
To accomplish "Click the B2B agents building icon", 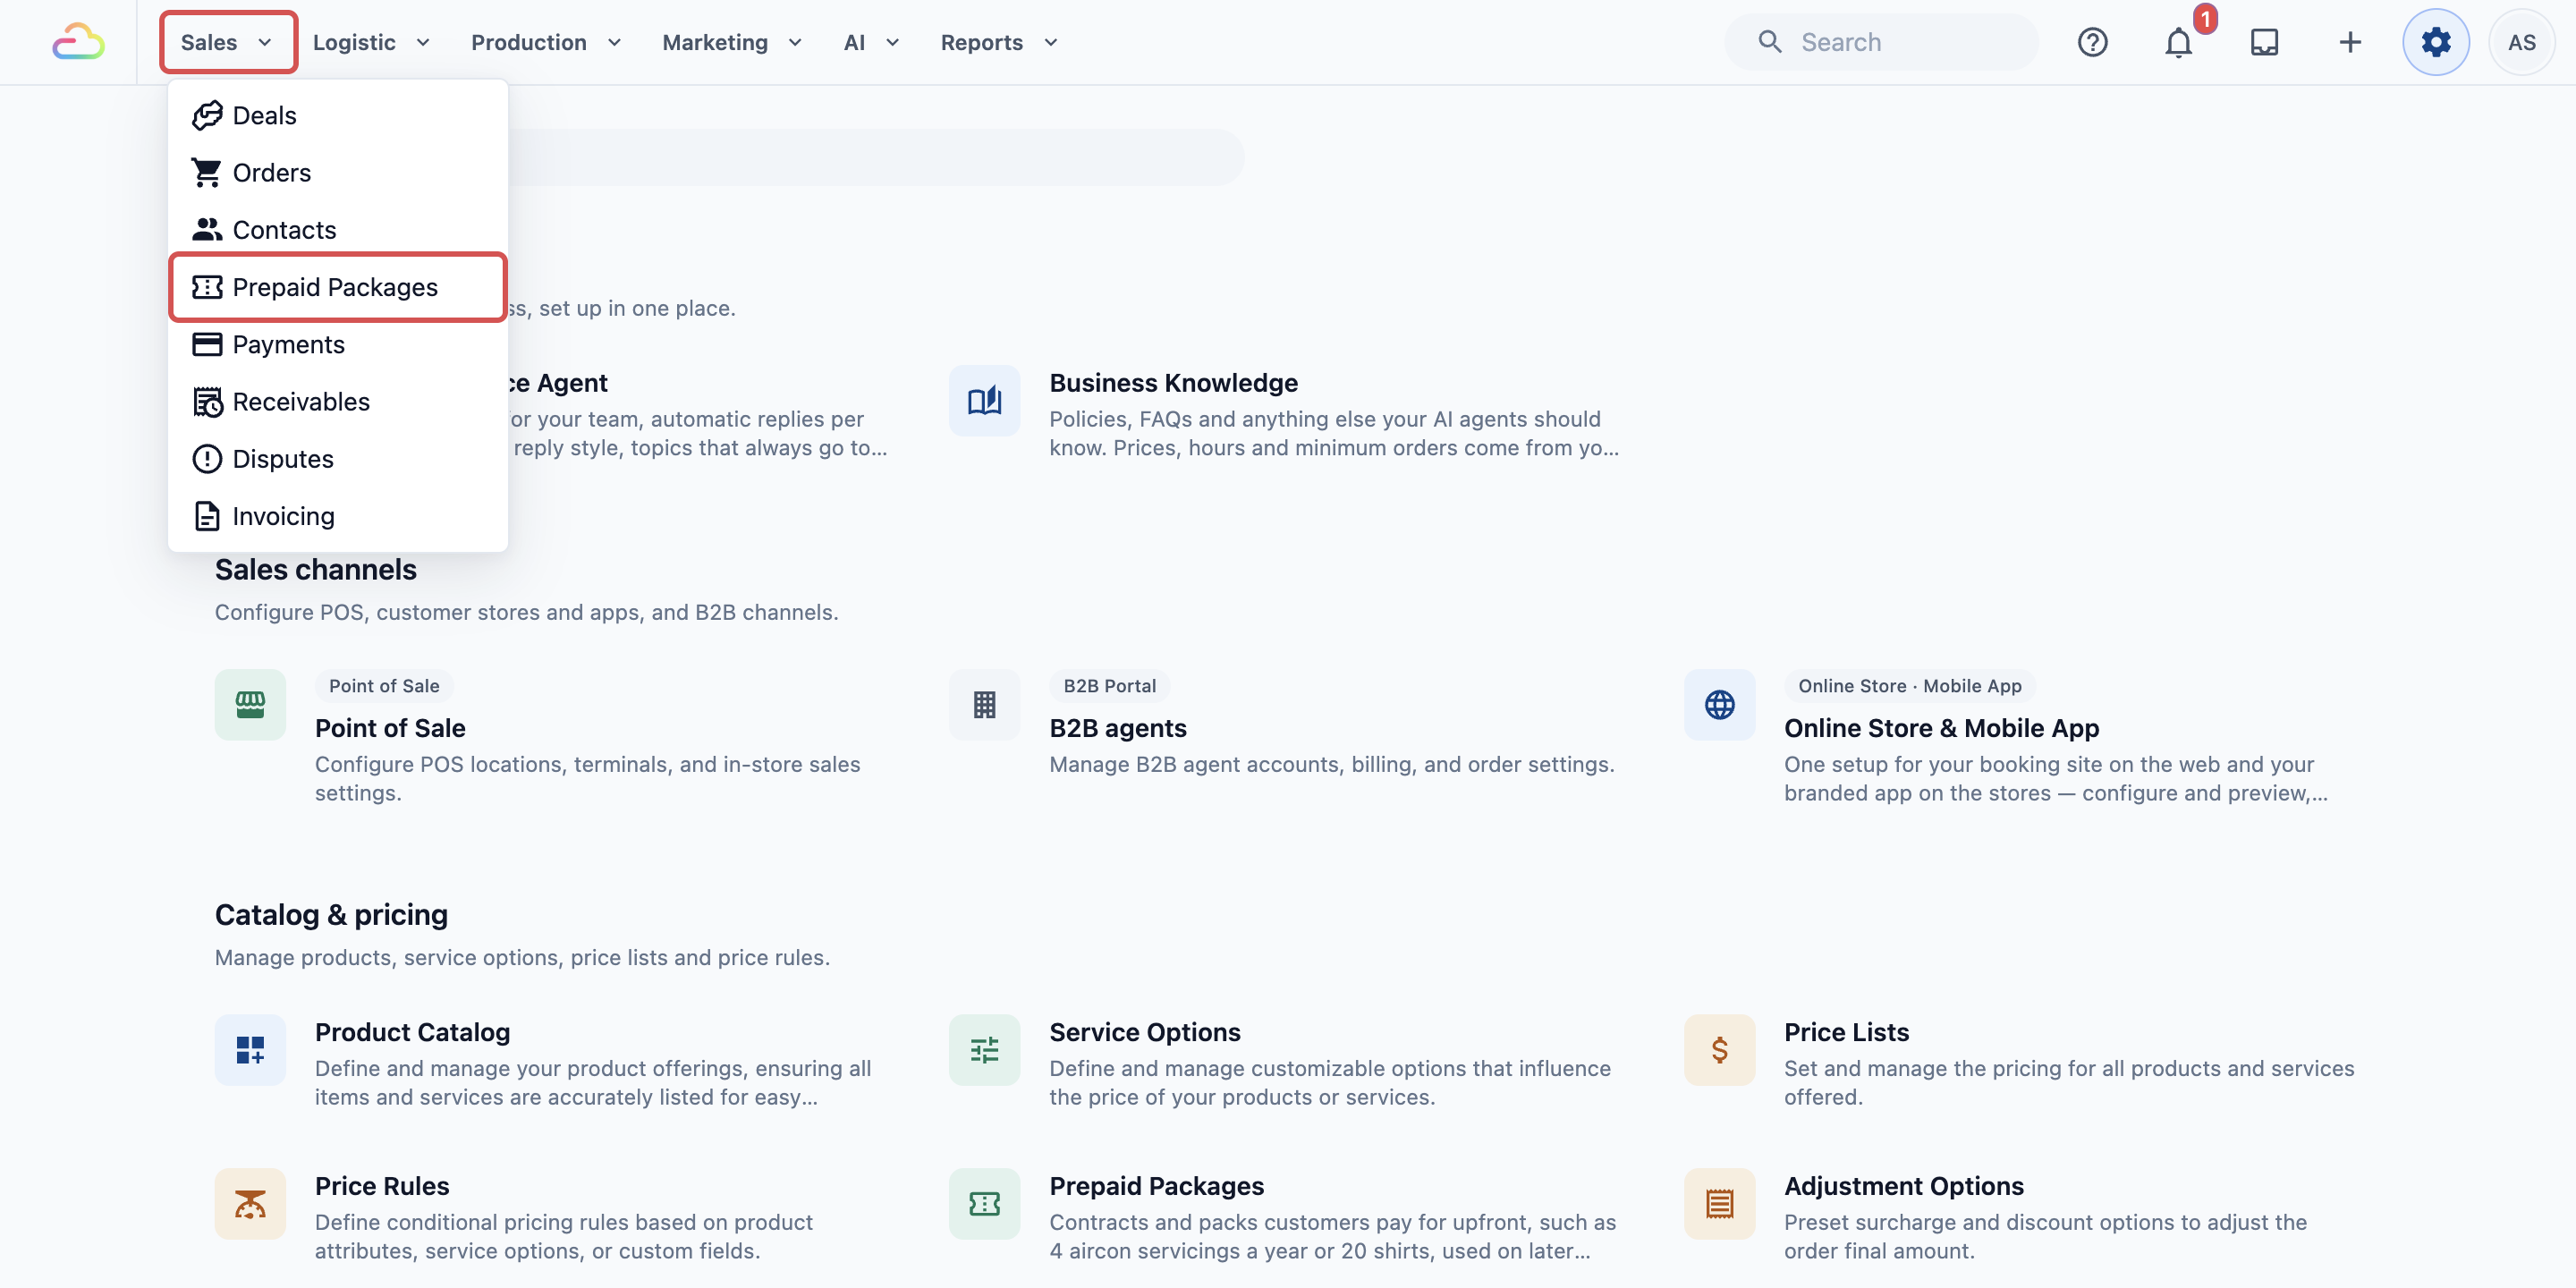I will tap(984, 705).
